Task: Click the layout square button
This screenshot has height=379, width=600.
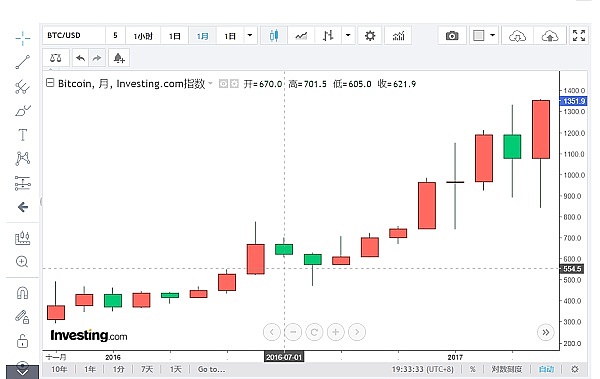Action: tap(479, 36)
